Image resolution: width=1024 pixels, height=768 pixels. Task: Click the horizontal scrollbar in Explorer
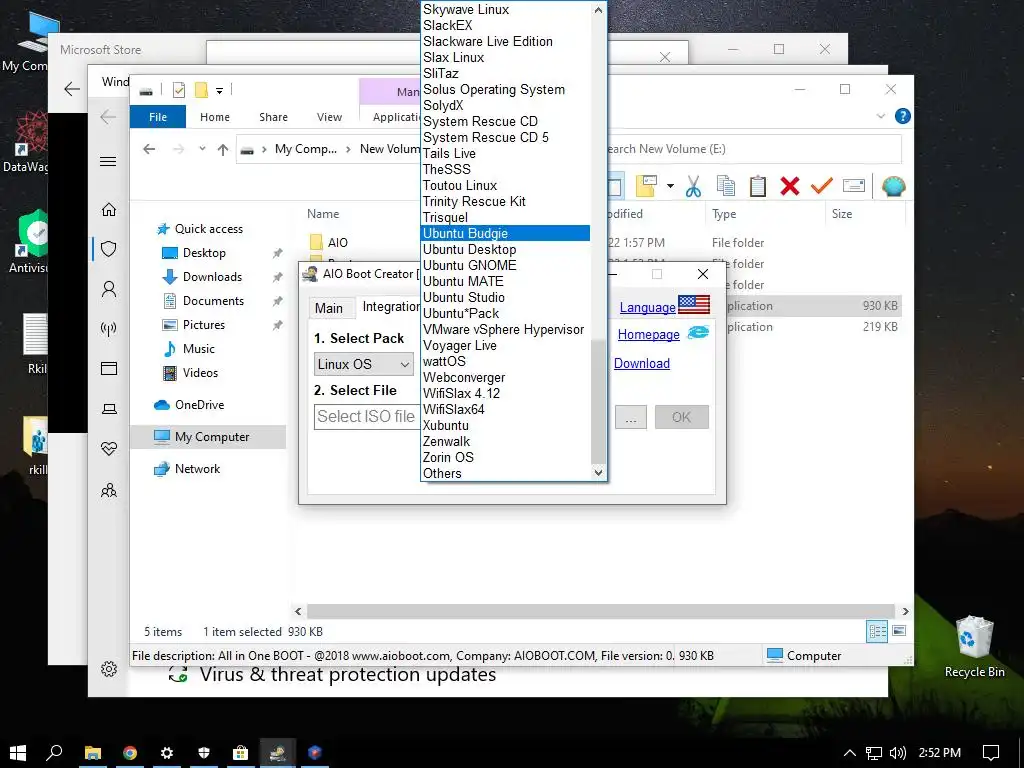click(601, 611)
